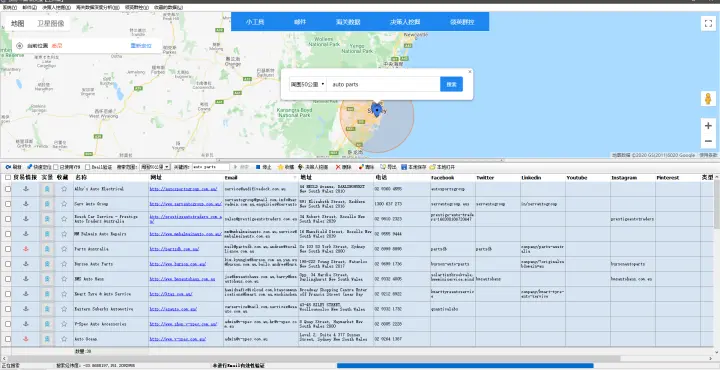Toggle fullscreen map view icon
This screenshot has height=370, width=720.
coord(708,23)
